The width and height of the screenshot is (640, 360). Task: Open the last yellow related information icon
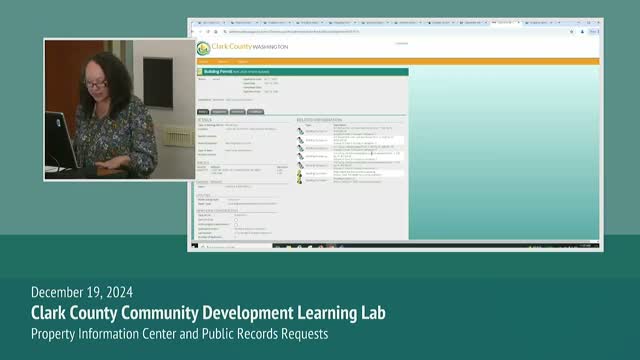[300, 180]
